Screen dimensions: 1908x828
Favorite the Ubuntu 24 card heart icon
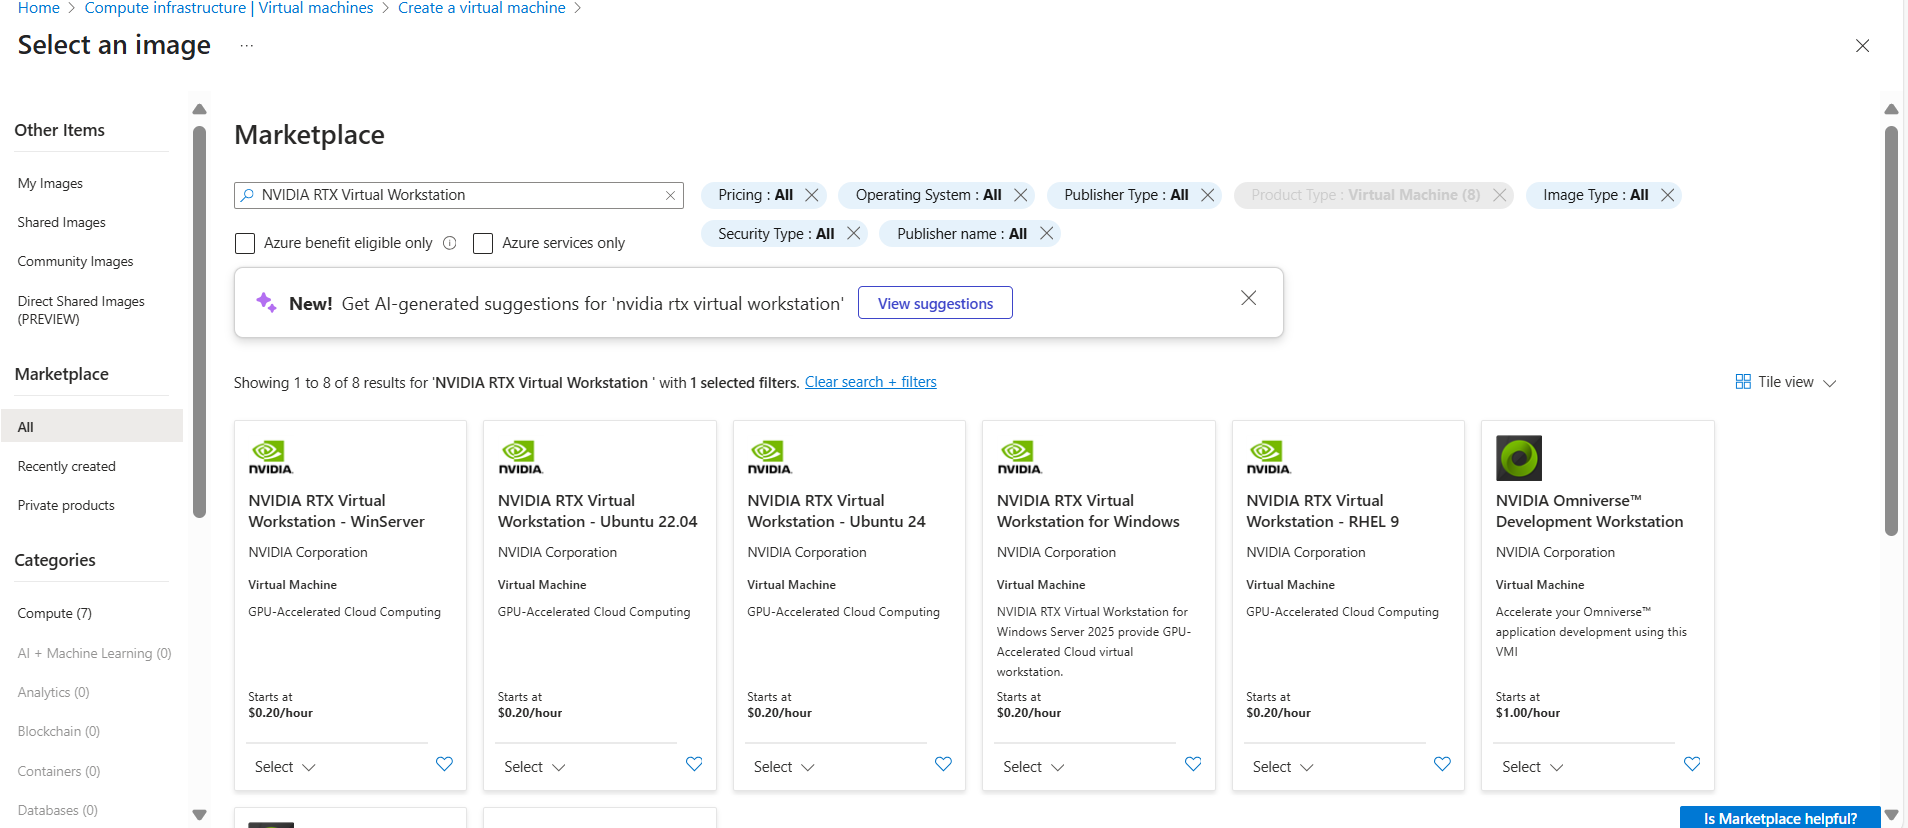[943, 764]
